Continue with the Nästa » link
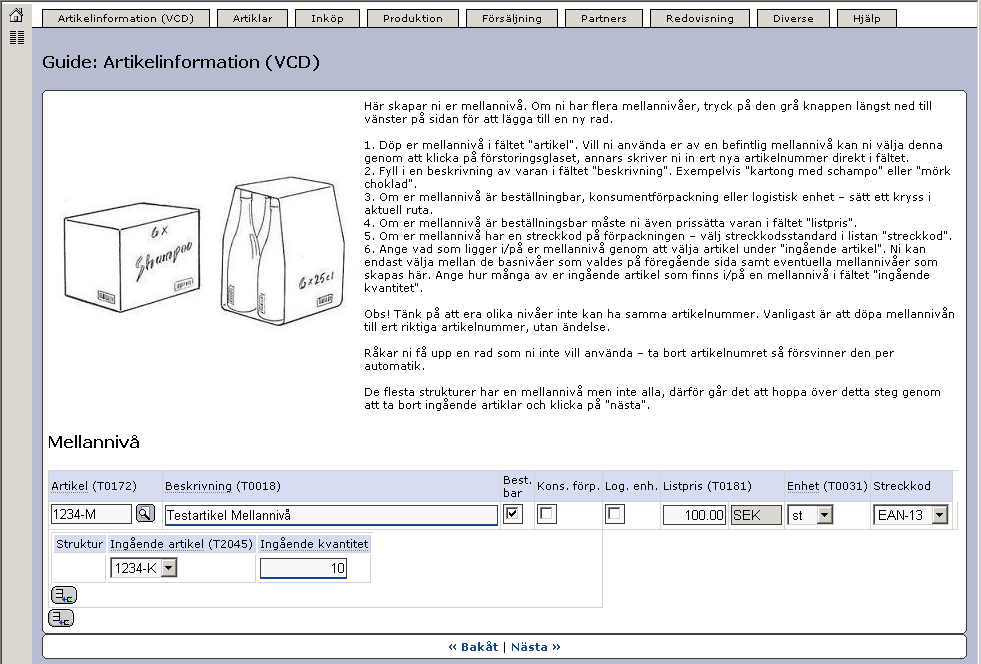The width and height of the screenshot is (981, 664). pos(536,647)
